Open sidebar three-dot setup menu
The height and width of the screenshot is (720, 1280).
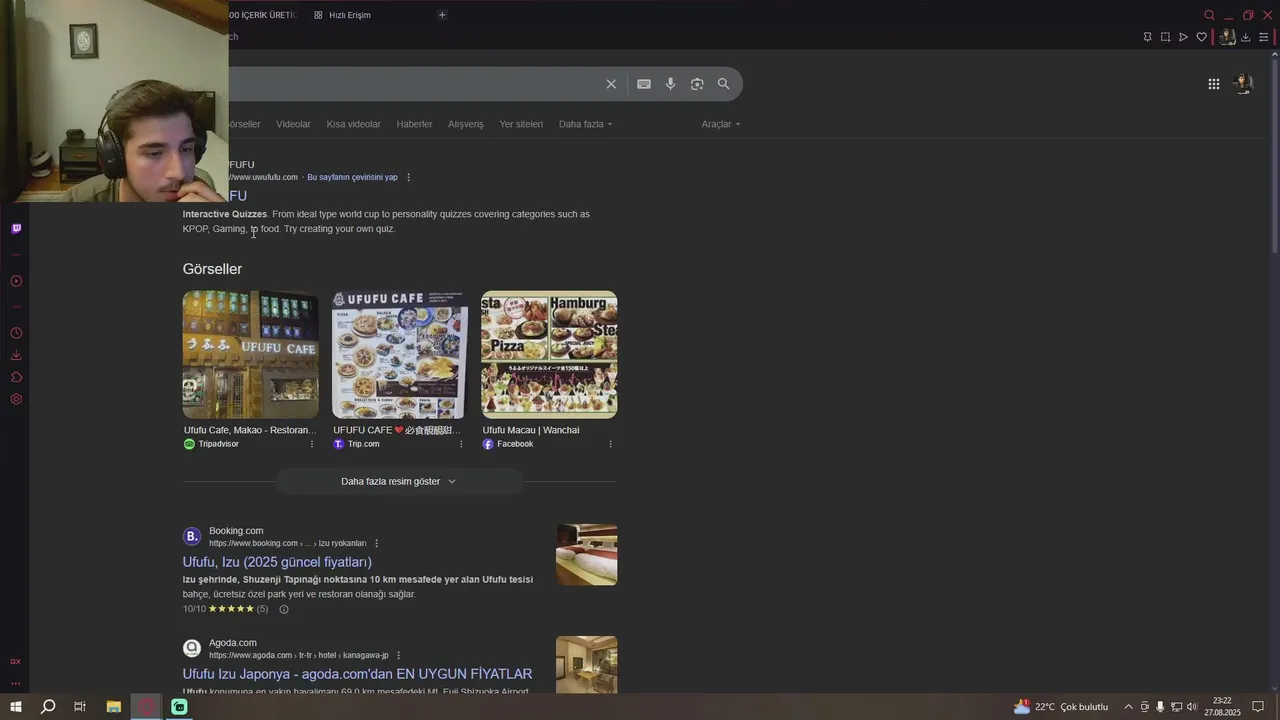(15, 683)
